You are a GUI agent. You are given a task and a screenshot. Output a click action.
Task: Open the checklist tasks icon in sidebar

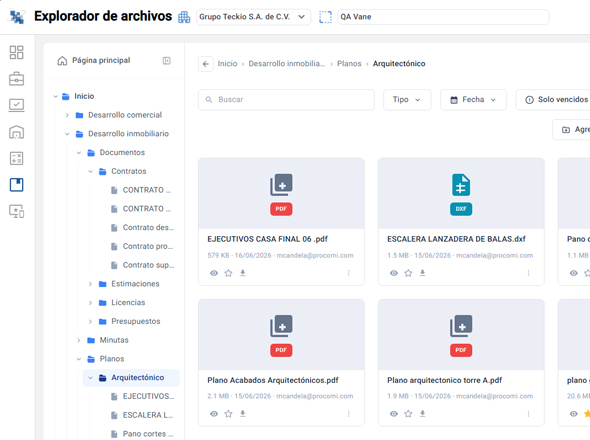(x=16, y=105)
